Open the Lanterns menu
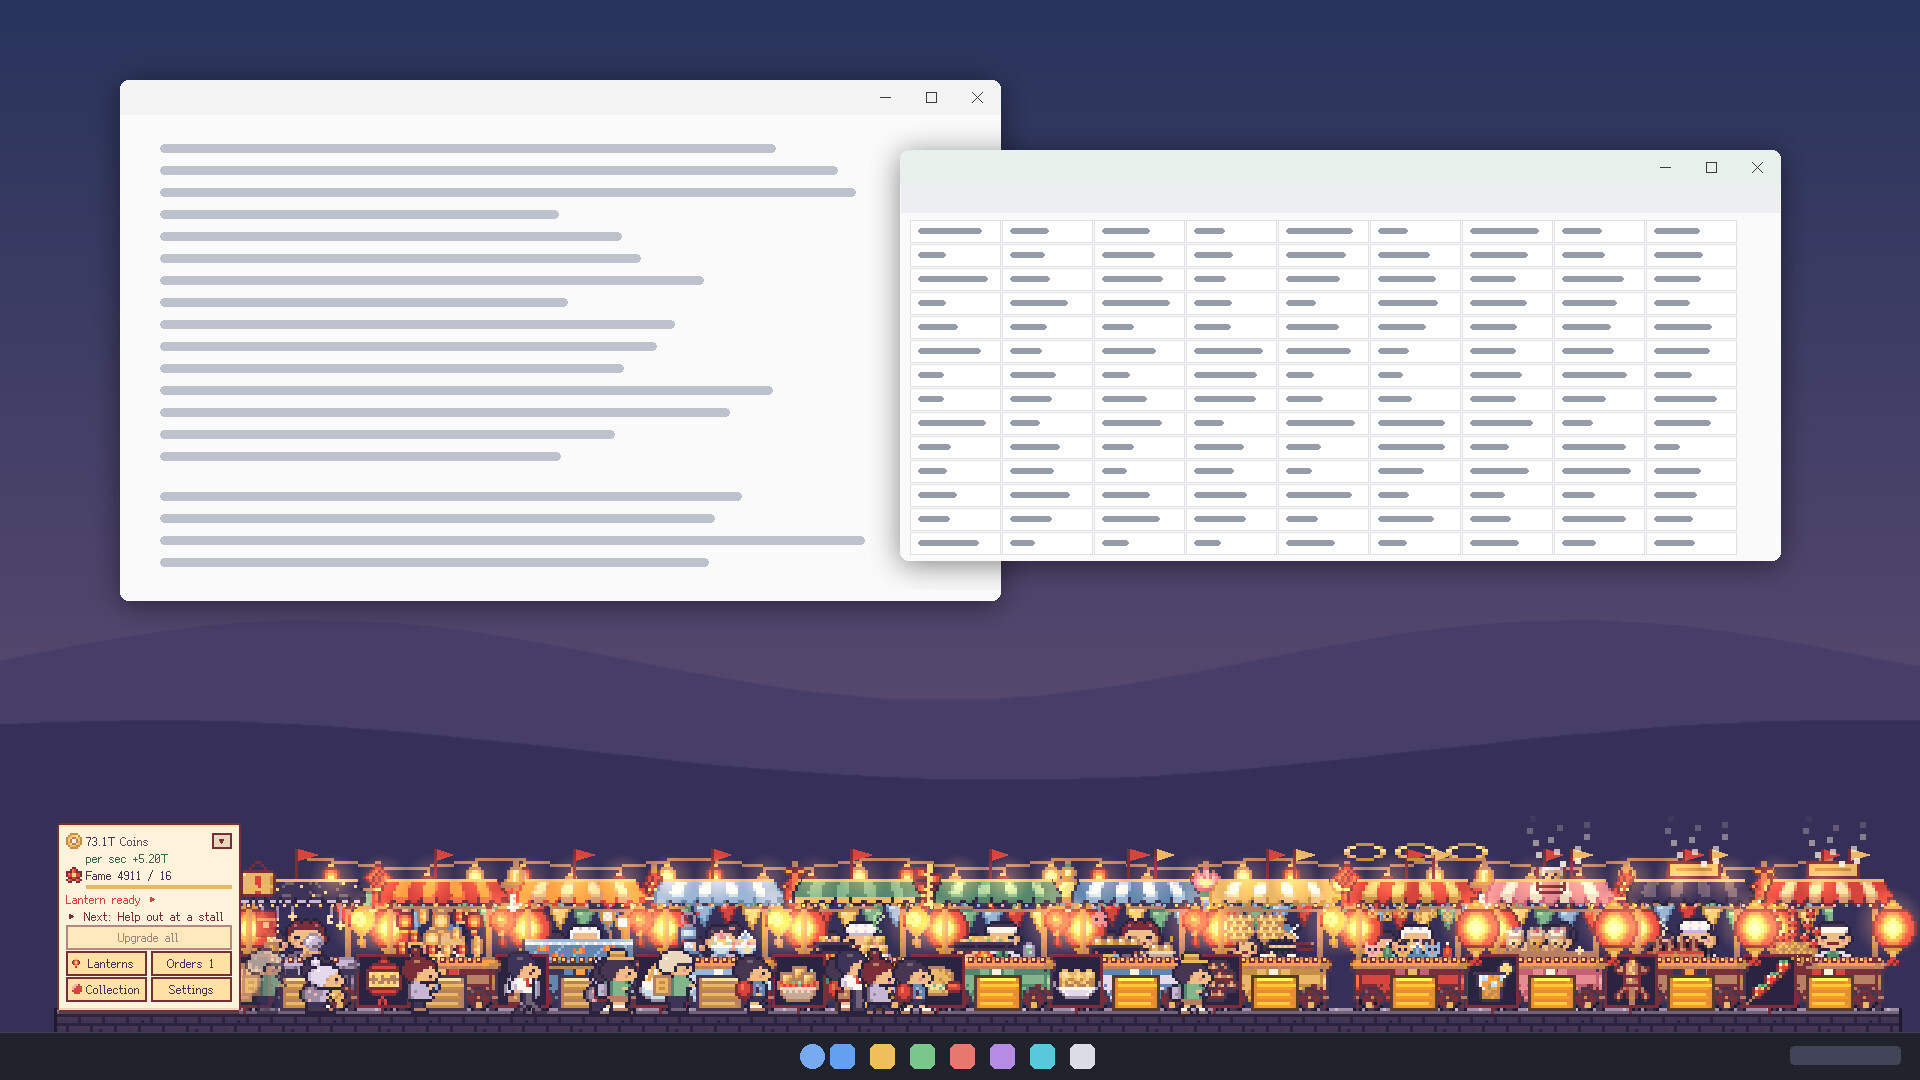 [x=107, y=963]
